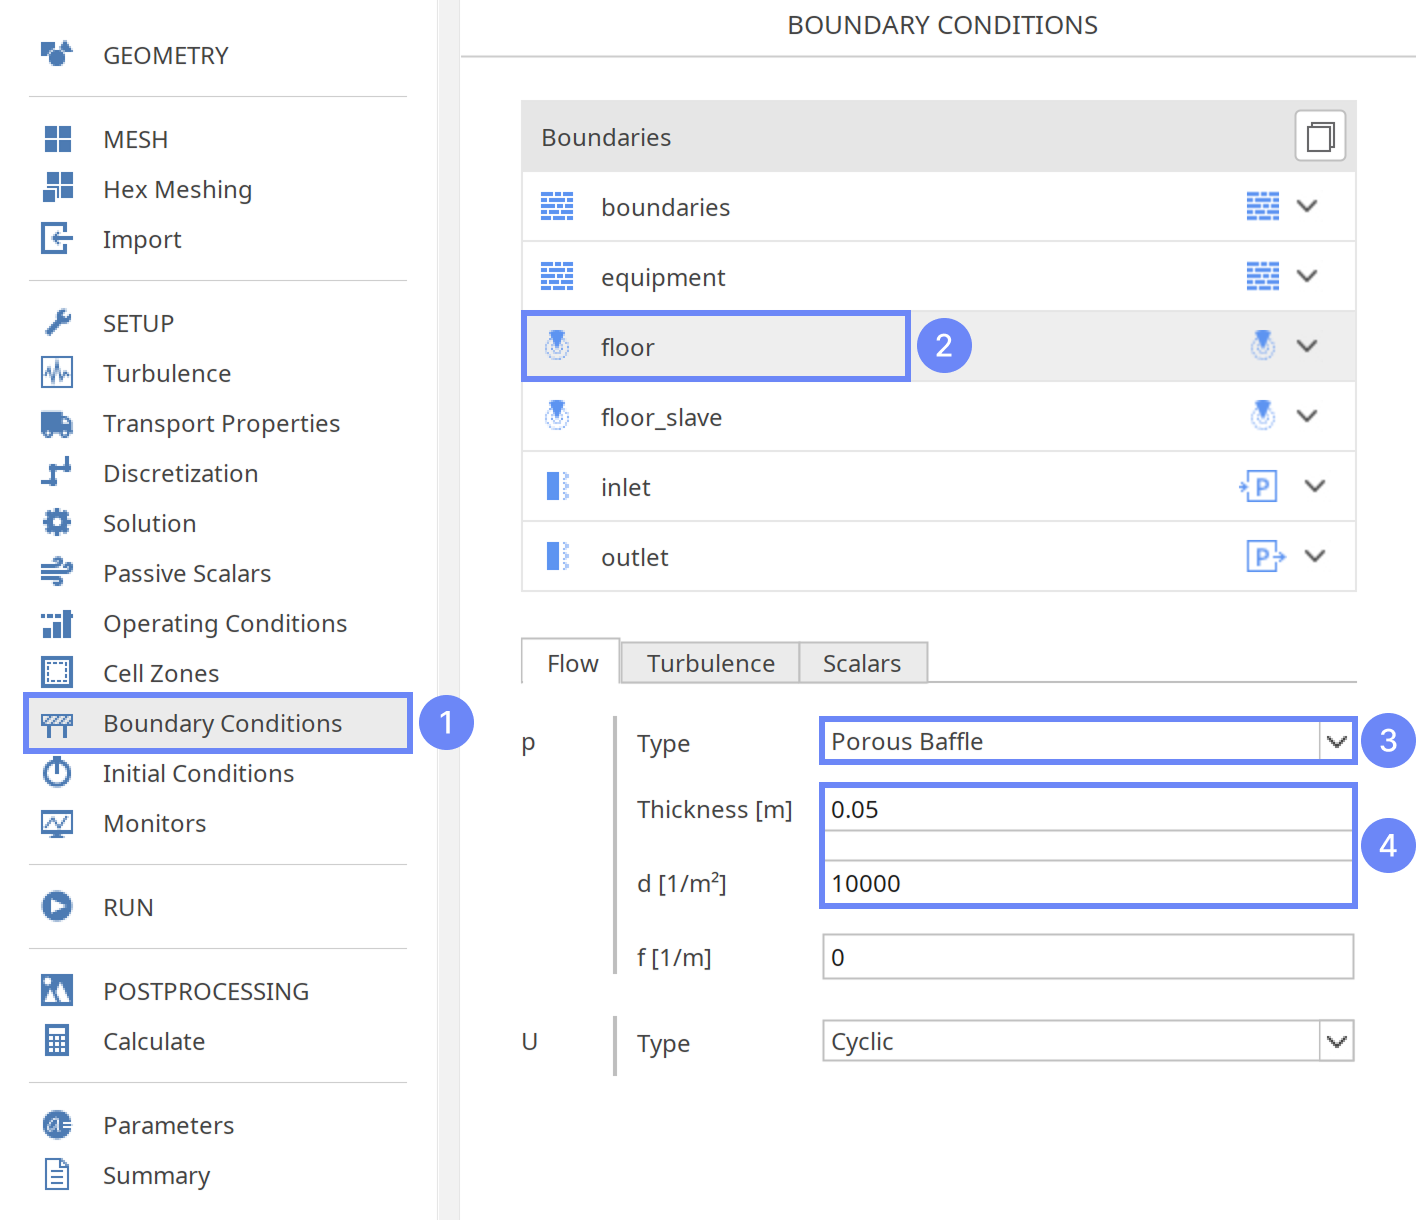The width and height of the screenshot is (1416, 1220).
Task: Click the RUN play icon
Action: pyautogui.click(x=57, y=907)
